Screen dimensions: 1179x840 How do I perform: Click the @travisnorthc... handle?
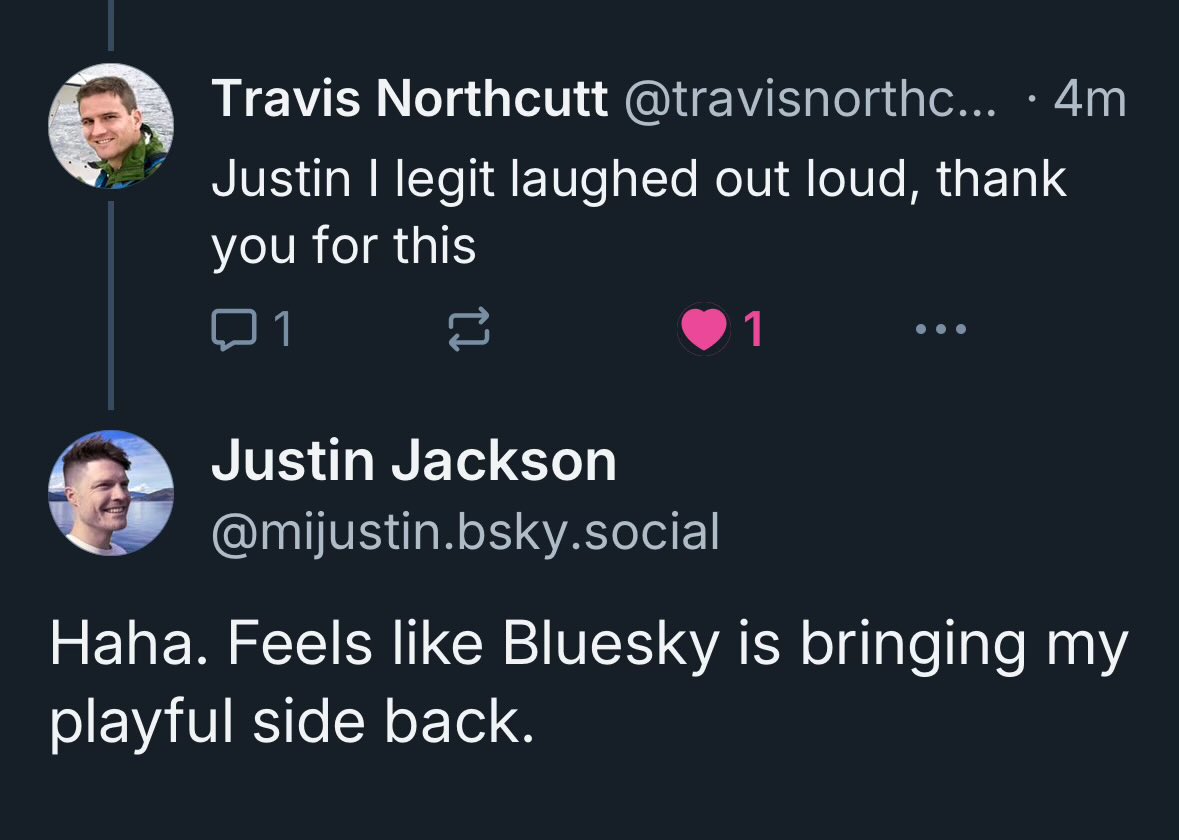pyautogui.click(x=810, y=98)
